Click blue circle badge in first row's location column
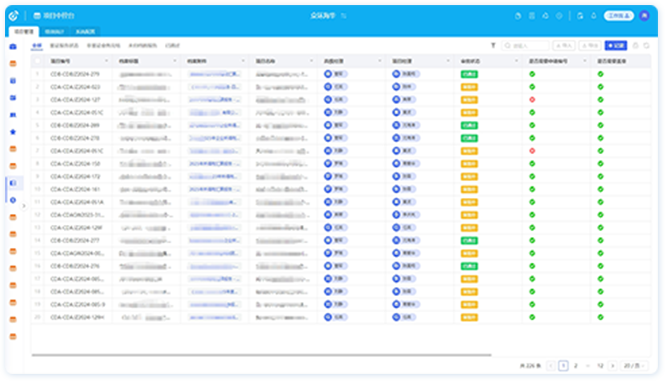The image size is (665, 381). (x=328, y=74)
